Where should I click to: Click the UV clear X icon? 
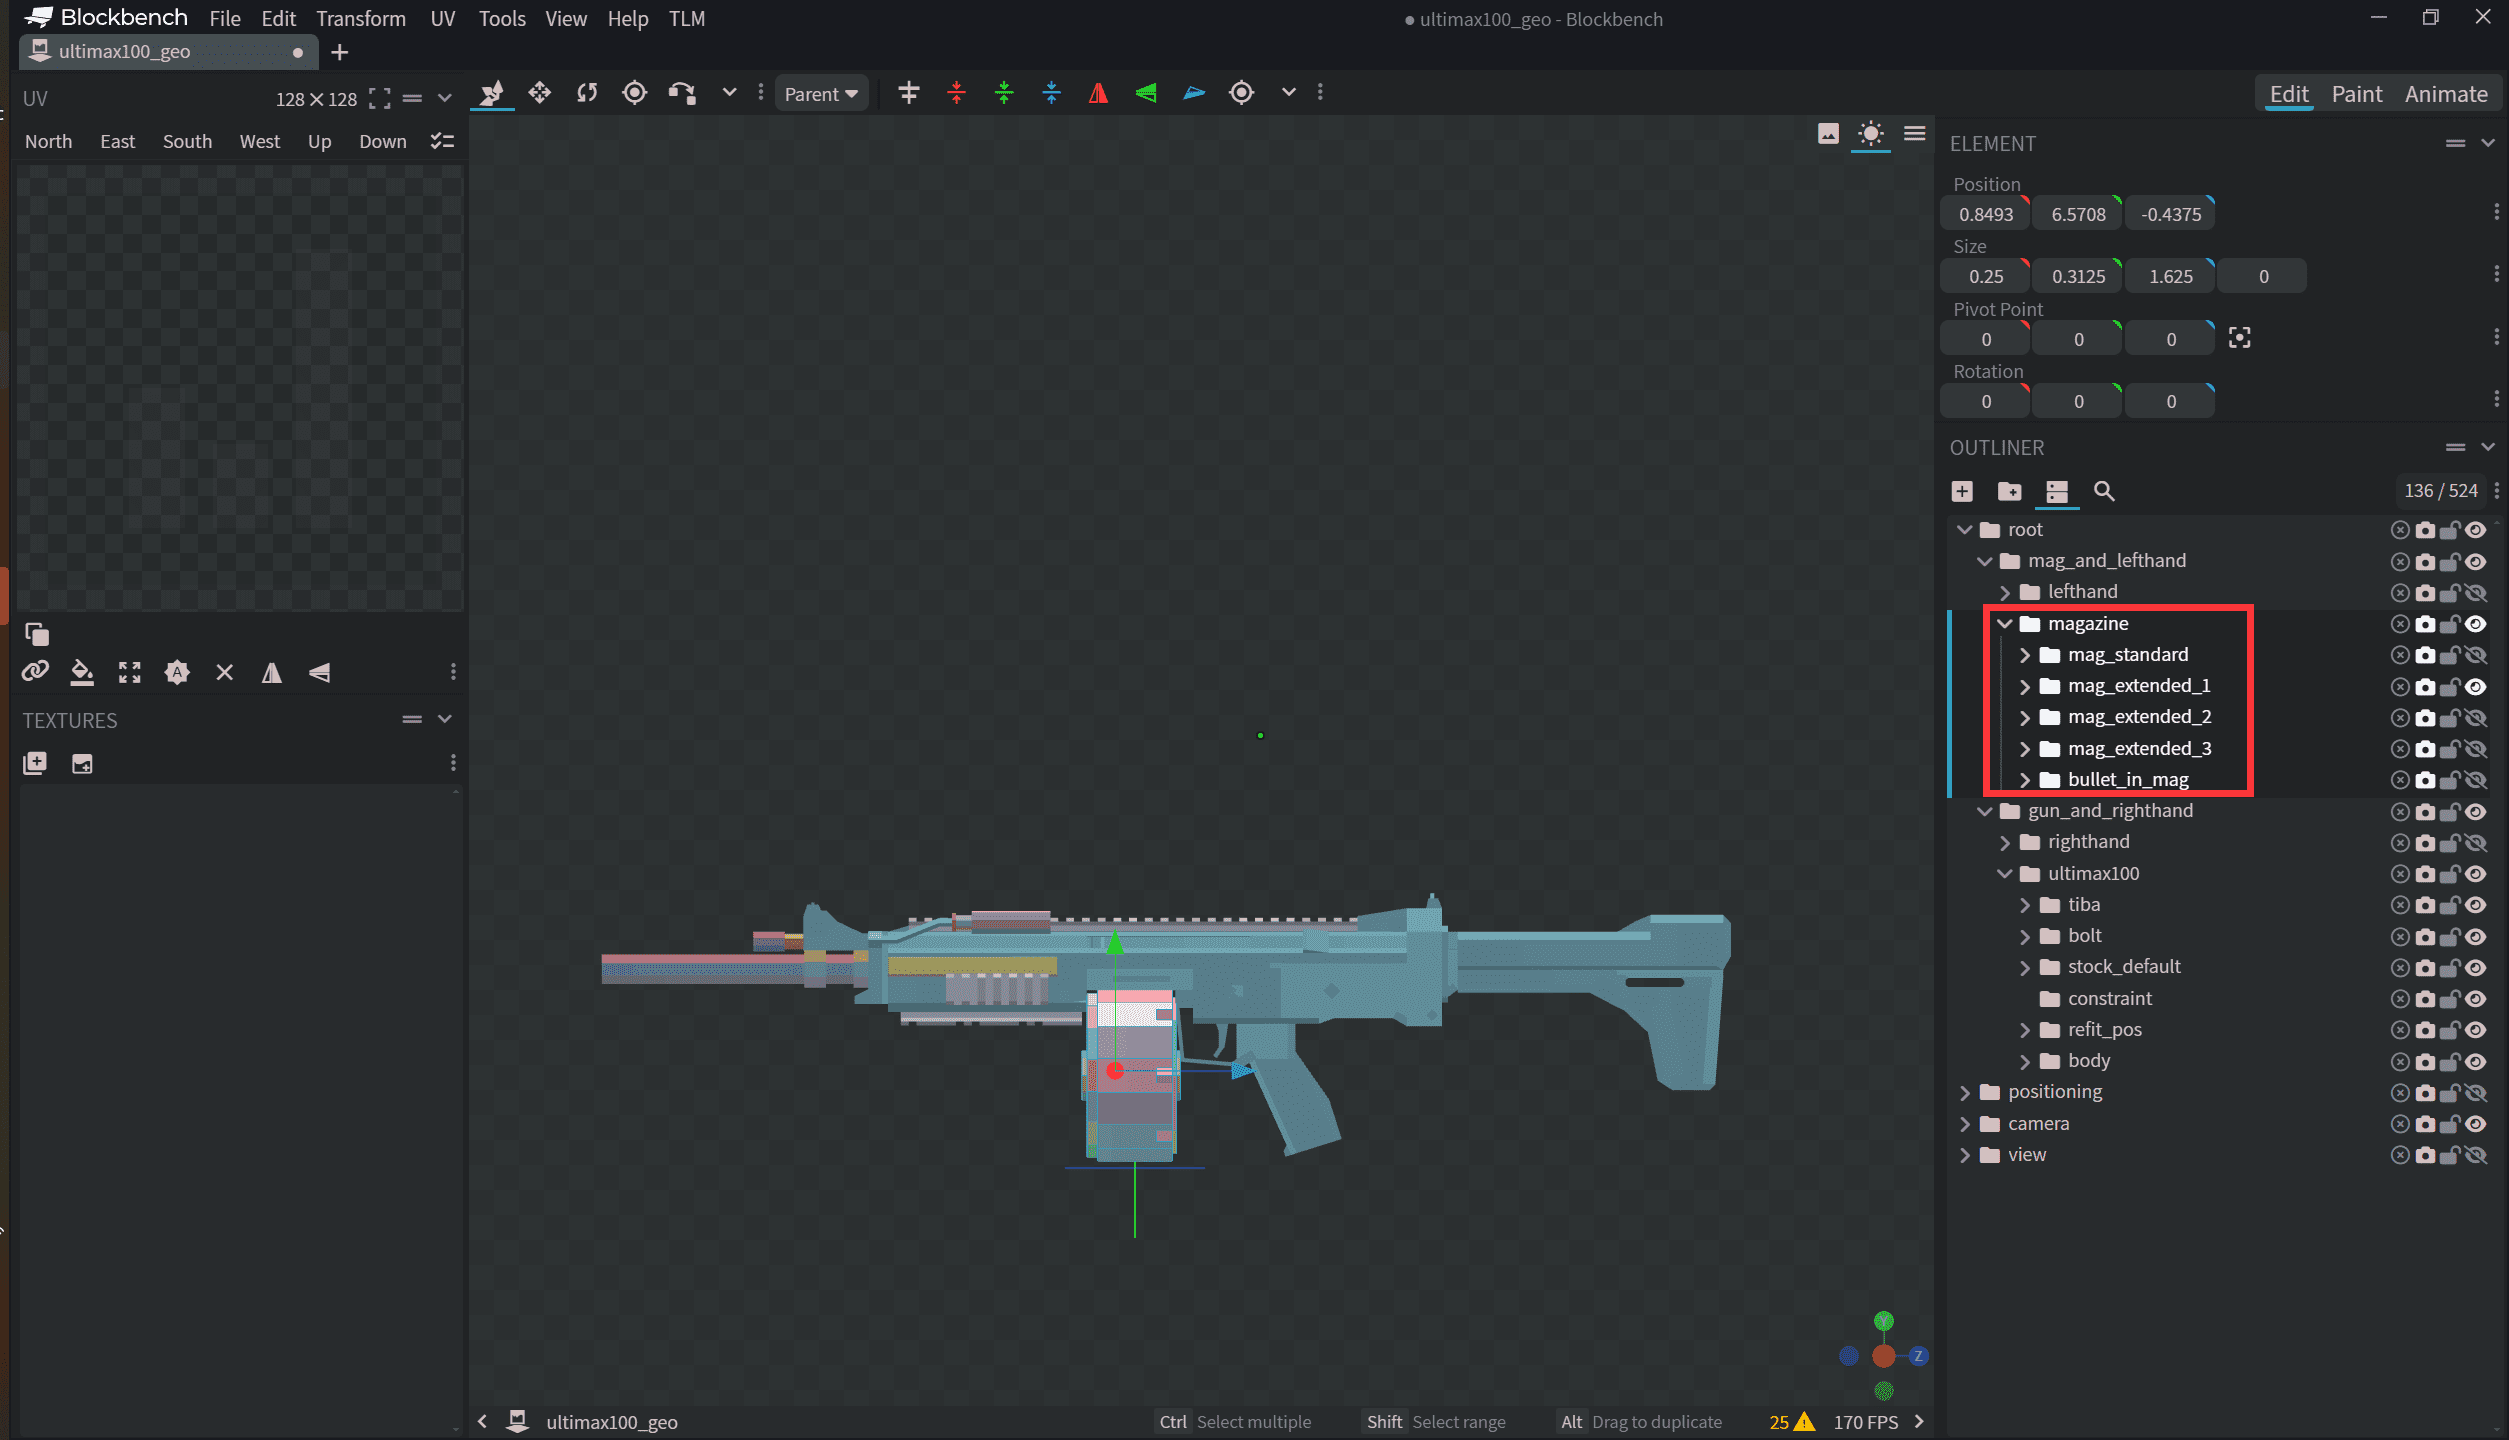tap(225, 672)
